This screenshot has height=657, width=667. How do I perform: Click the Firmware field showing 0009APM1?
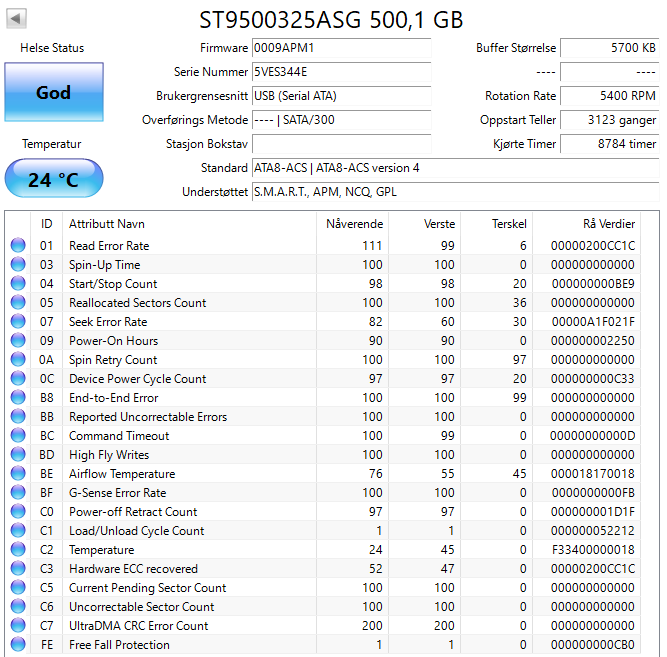click(341, 48)
